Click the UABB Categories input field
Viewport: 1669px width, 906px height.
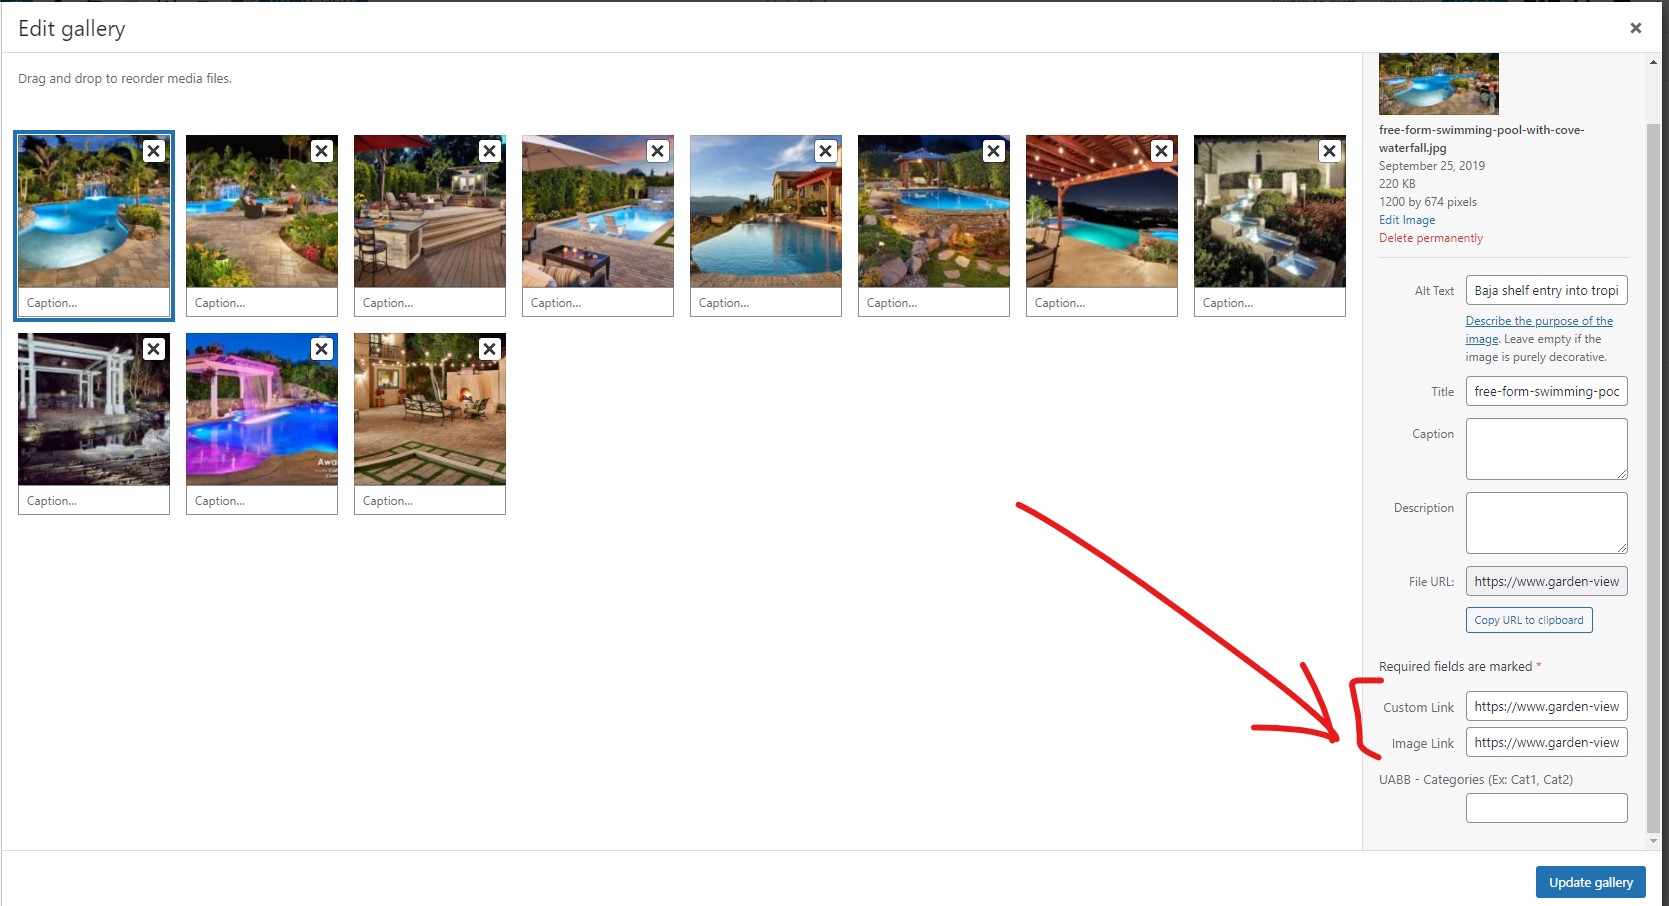[x=1546, y=808]
